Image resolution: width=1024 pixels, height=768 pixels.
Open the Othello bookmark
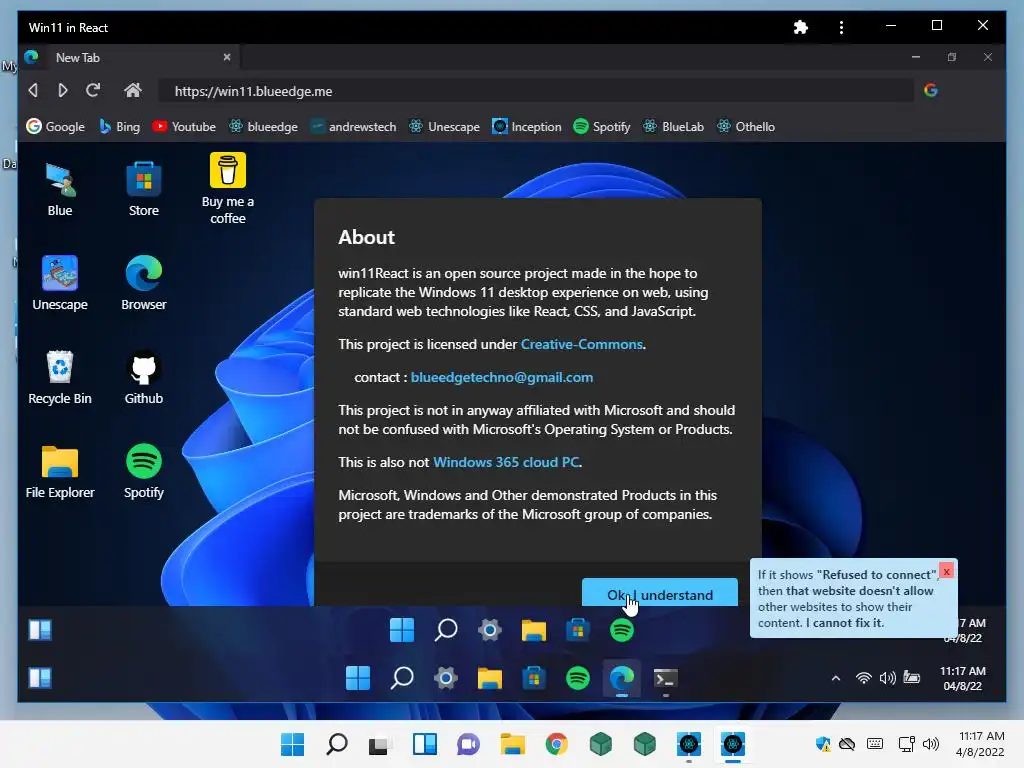click(745, 127)
